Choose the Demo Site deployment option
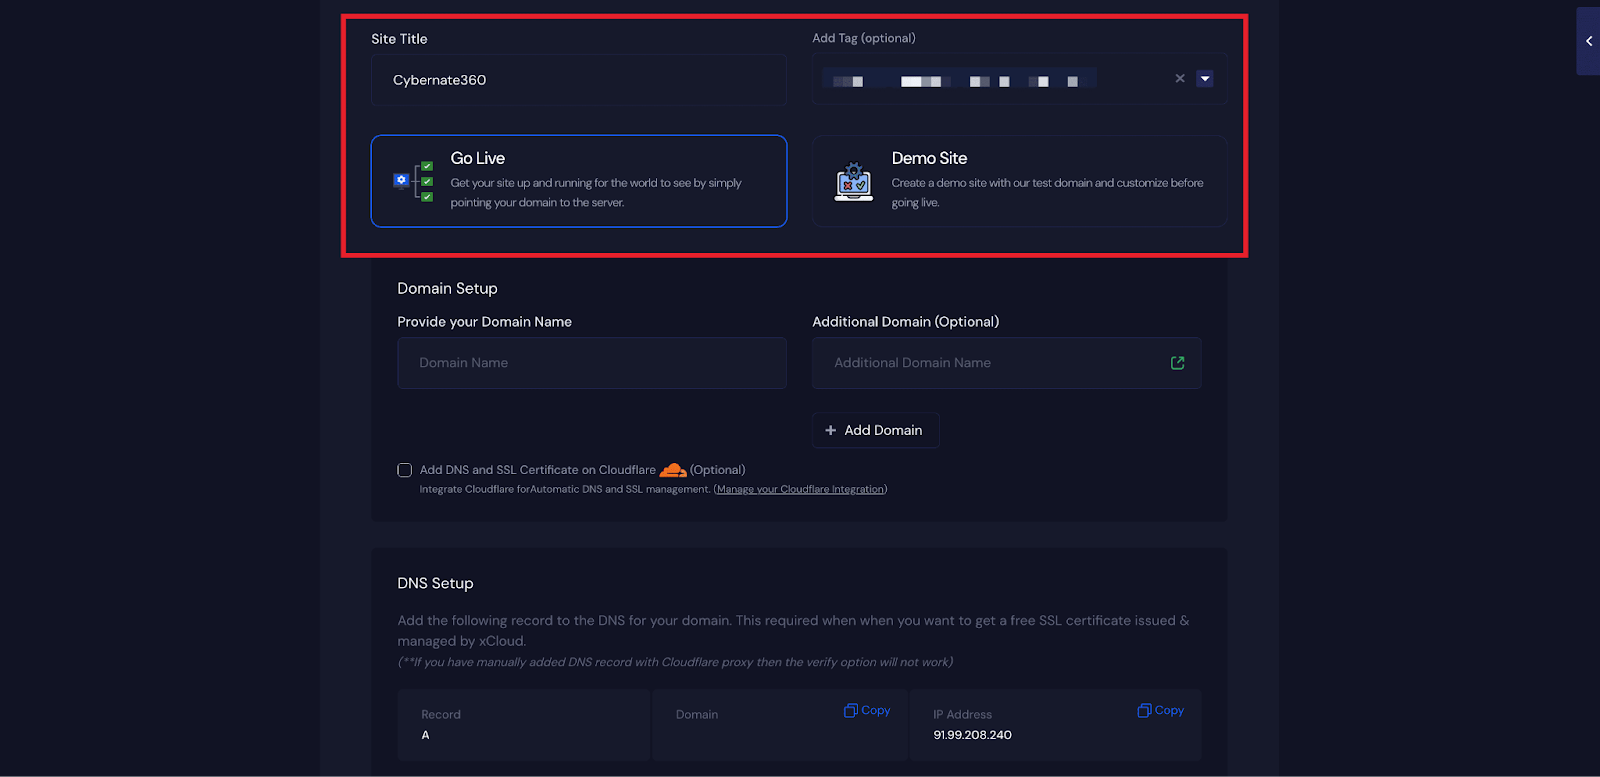This screenshot has height=777, width=1600. [1019, 181]
